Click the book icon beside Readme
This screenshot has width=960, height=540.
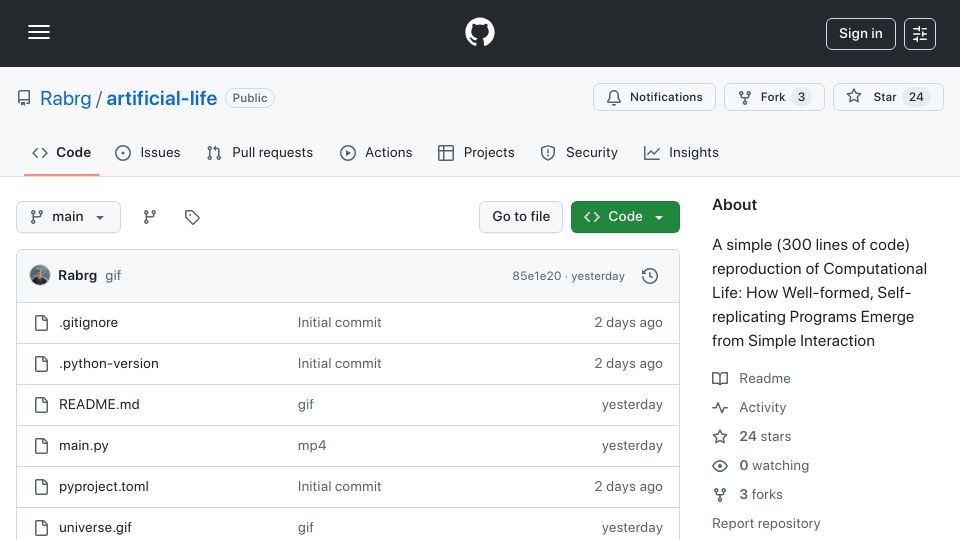click(x=720, y=378)
